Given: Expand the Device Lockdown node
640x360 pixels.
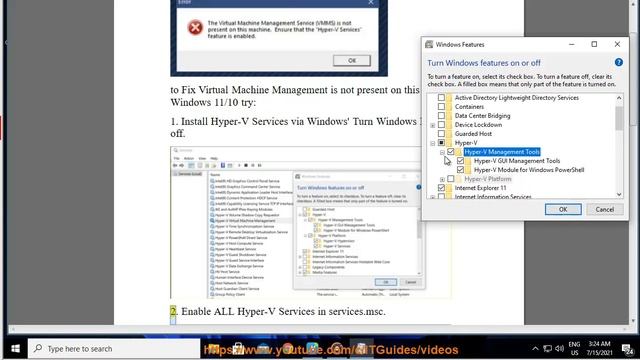Looking at the screenshot, I should [x=433, y=125].
